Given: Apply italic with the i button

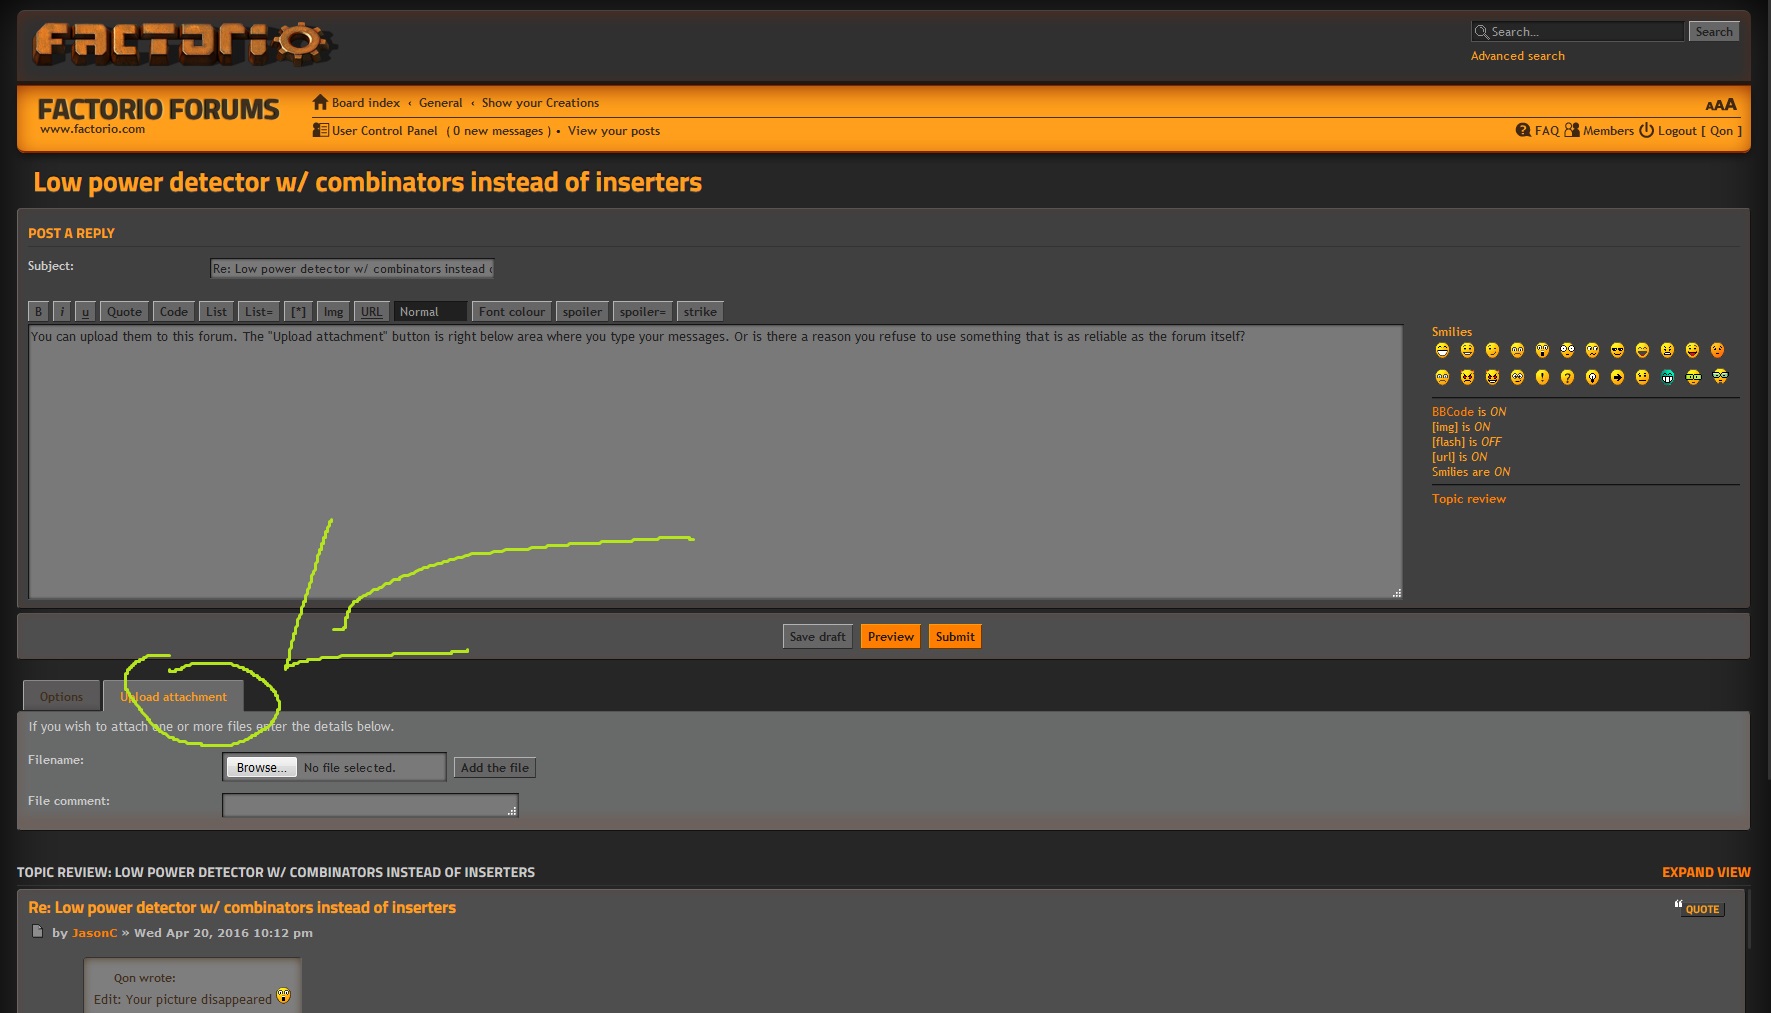Looking at the screenshot, I should [x=62, y=312].
